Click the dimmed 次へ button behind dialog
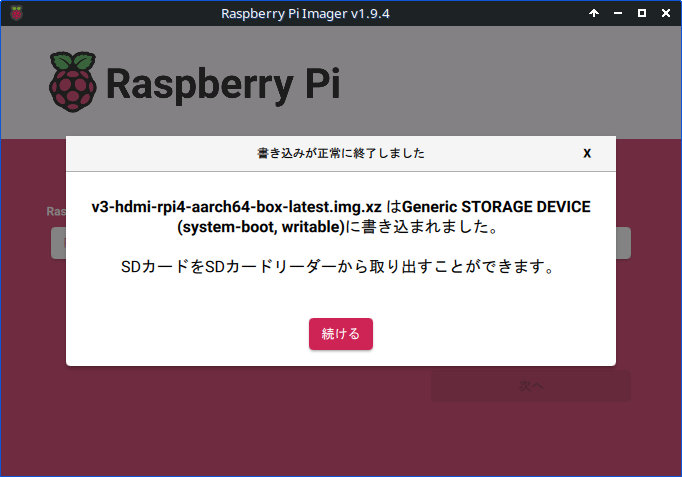The image size is (682, 477). click(531, 386)
